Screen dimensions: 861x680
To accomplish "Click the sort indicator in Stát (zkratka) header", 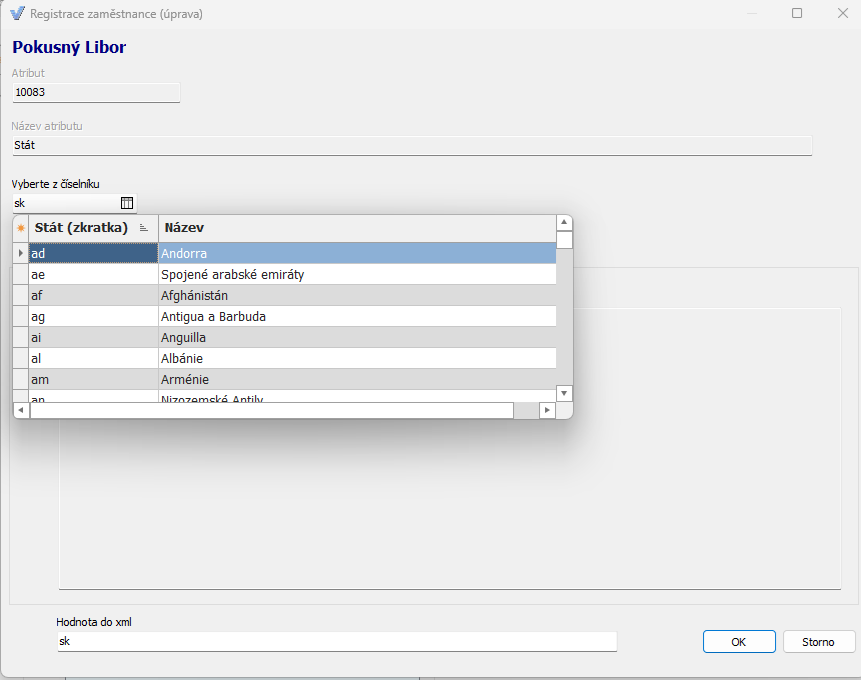I will tap(144, 228).
